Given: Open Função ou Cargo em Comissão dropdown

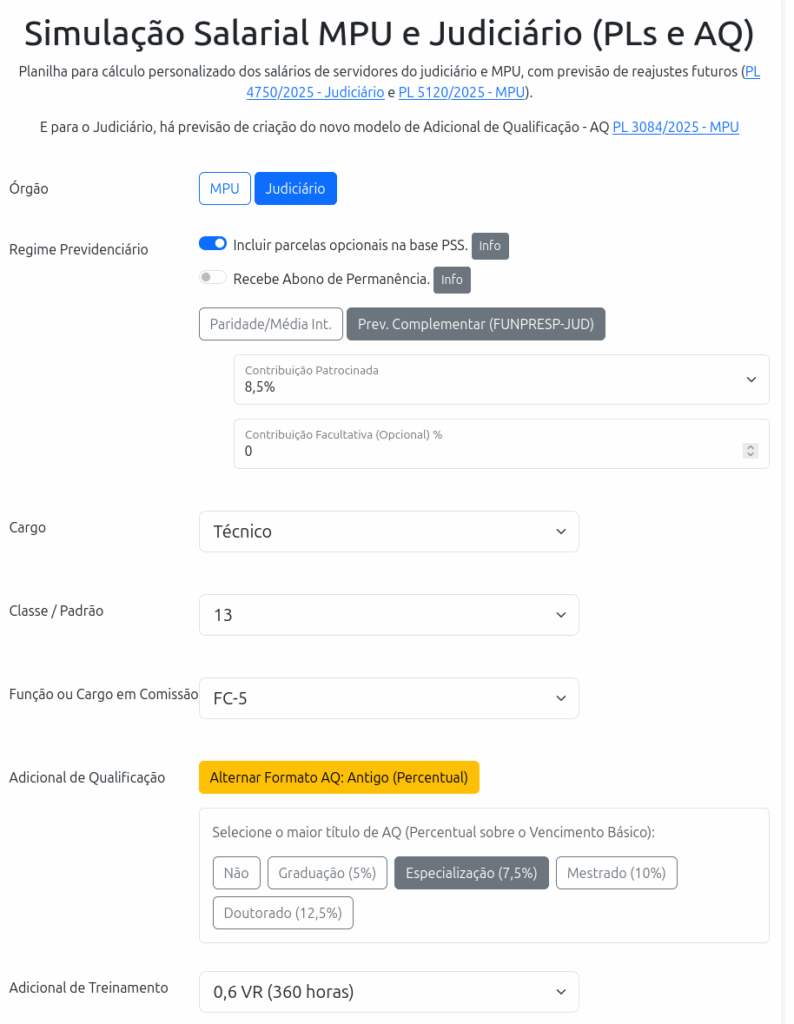Looking at the screenshot, I should tap(388, 698).
